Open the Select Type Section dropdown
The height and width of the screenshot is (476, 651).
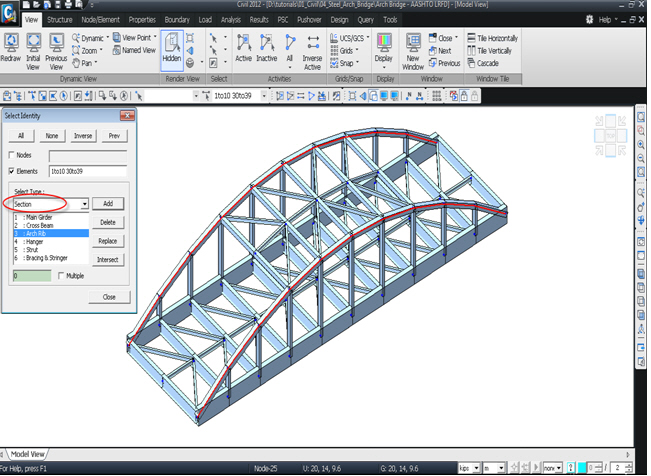pyautogui.click(x=84, y=203)
